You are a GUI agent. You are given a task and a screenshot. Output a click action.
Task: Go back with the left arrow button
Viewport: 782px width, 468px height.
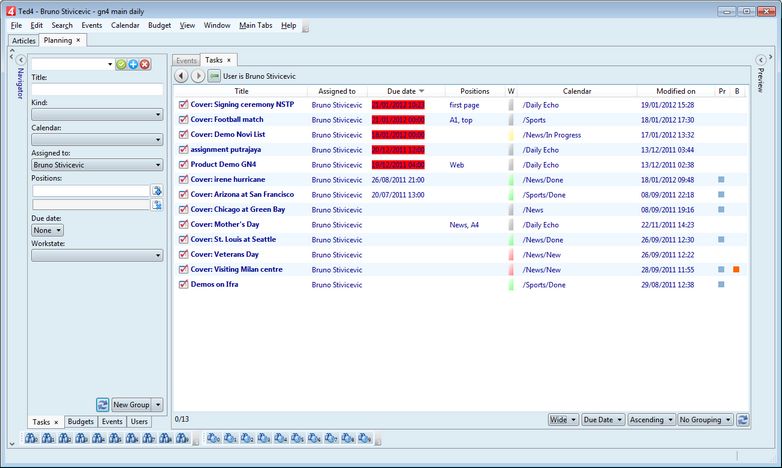(181, 76)
